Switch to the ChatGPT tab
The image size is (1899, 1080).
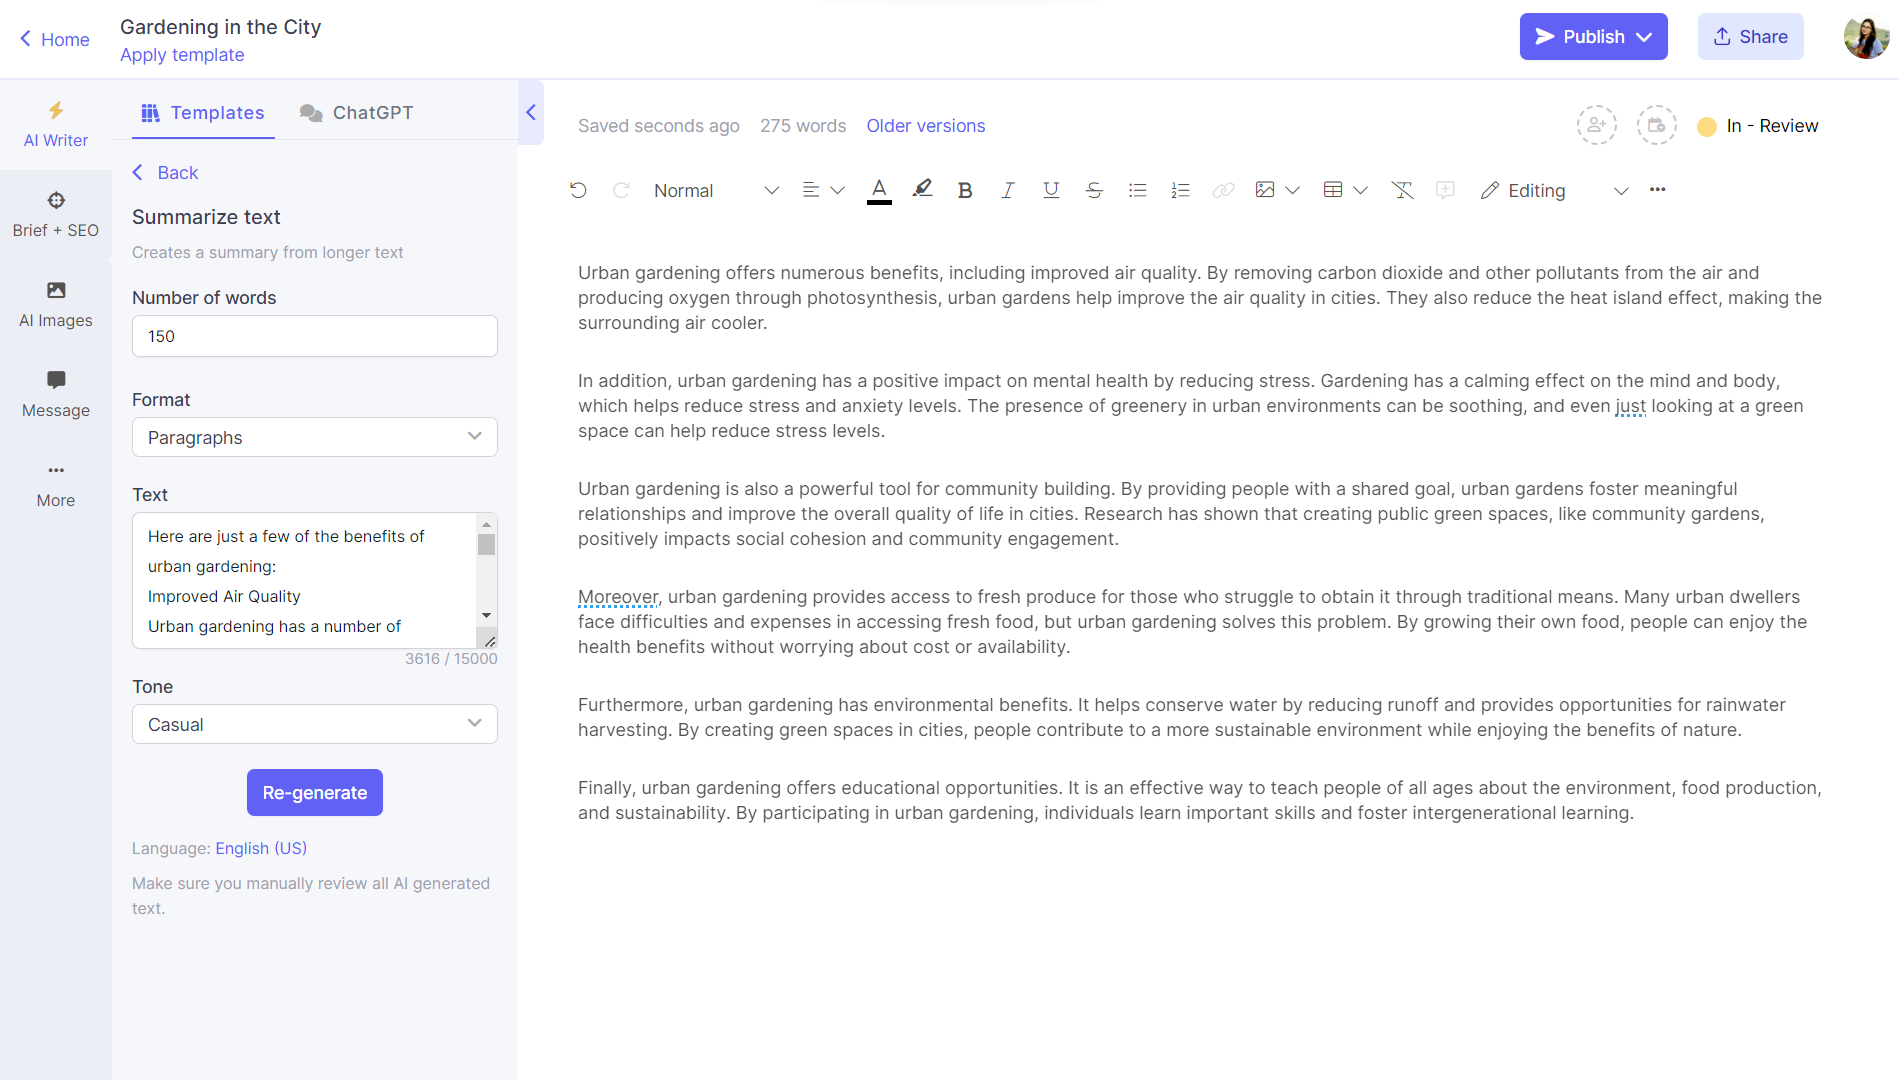[356, 112]
